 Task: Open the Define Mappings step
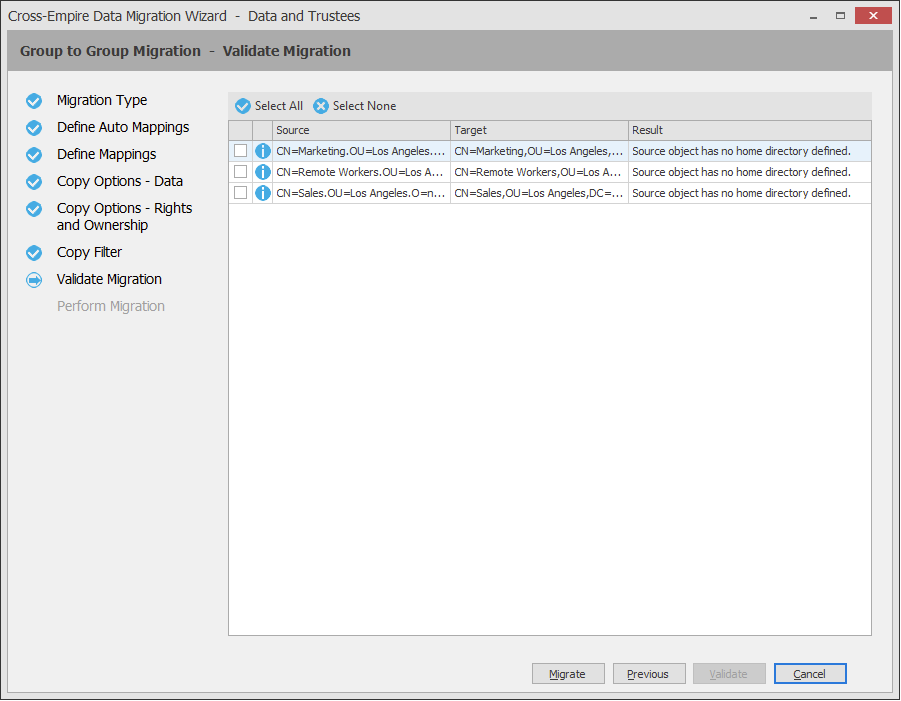106,155
